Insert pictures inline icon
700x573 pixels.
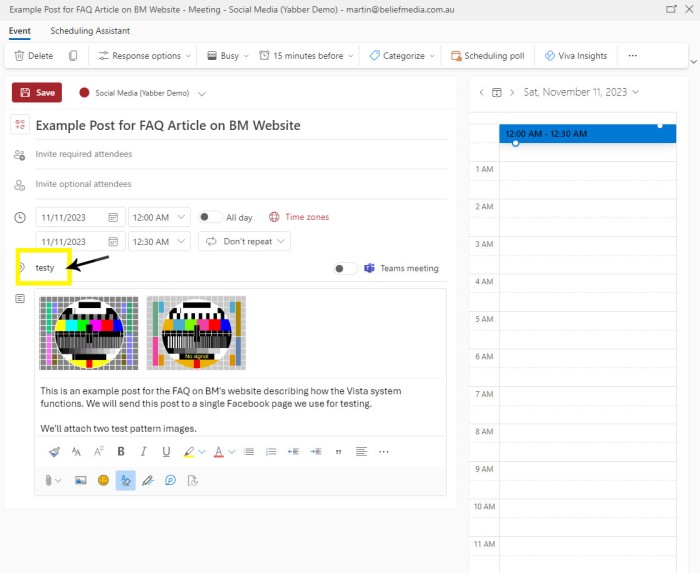[x=81, y=481]
